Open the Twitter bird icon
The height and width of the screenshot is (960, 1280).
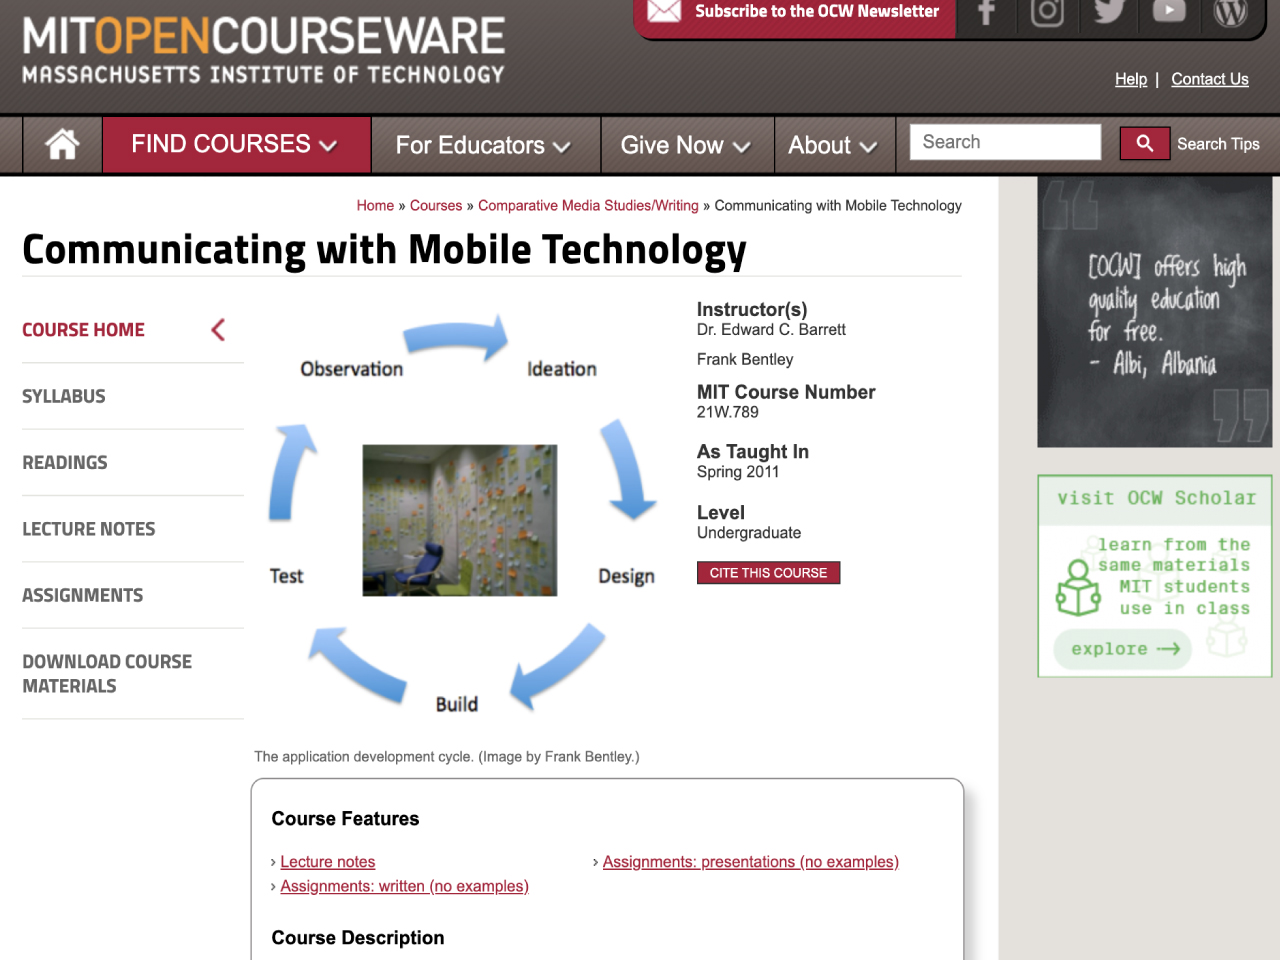[1109, 12]
